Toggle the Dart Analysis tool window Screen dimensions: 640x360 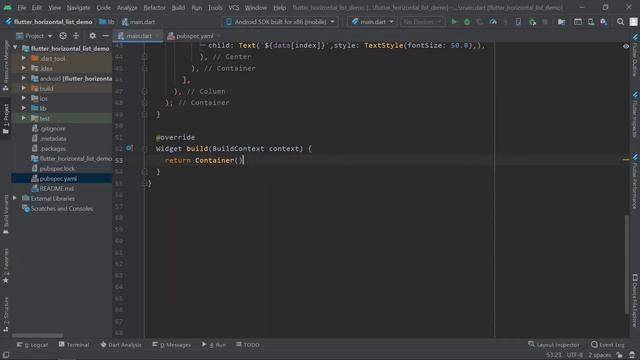121,345
